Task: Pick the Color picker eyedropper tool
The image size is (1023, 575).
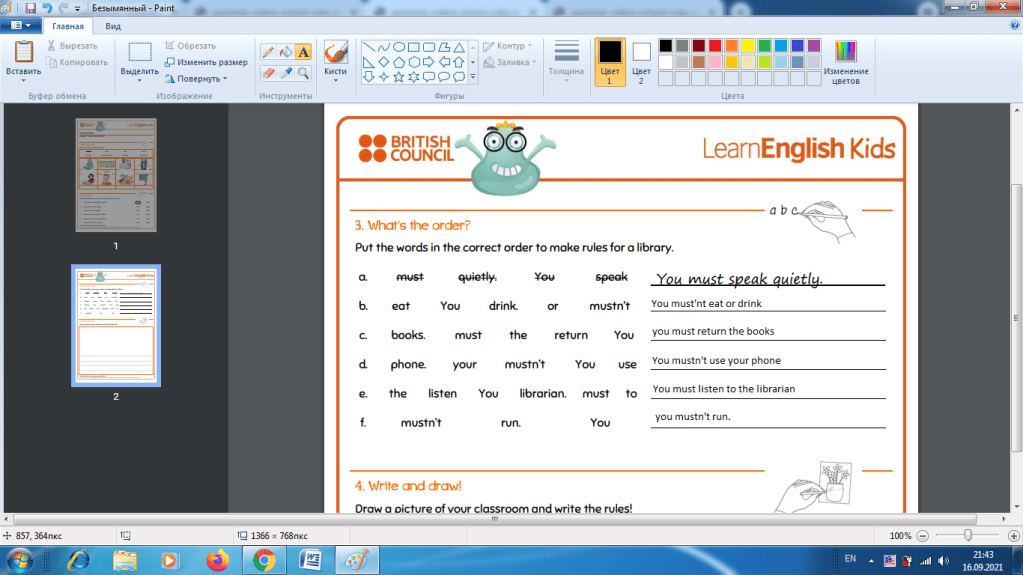Action: [x=285, y=73]
